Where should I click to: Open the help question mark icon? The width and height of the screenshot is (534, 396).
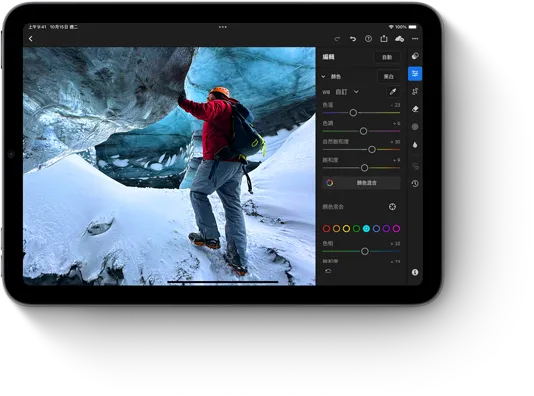click(368, 39)
